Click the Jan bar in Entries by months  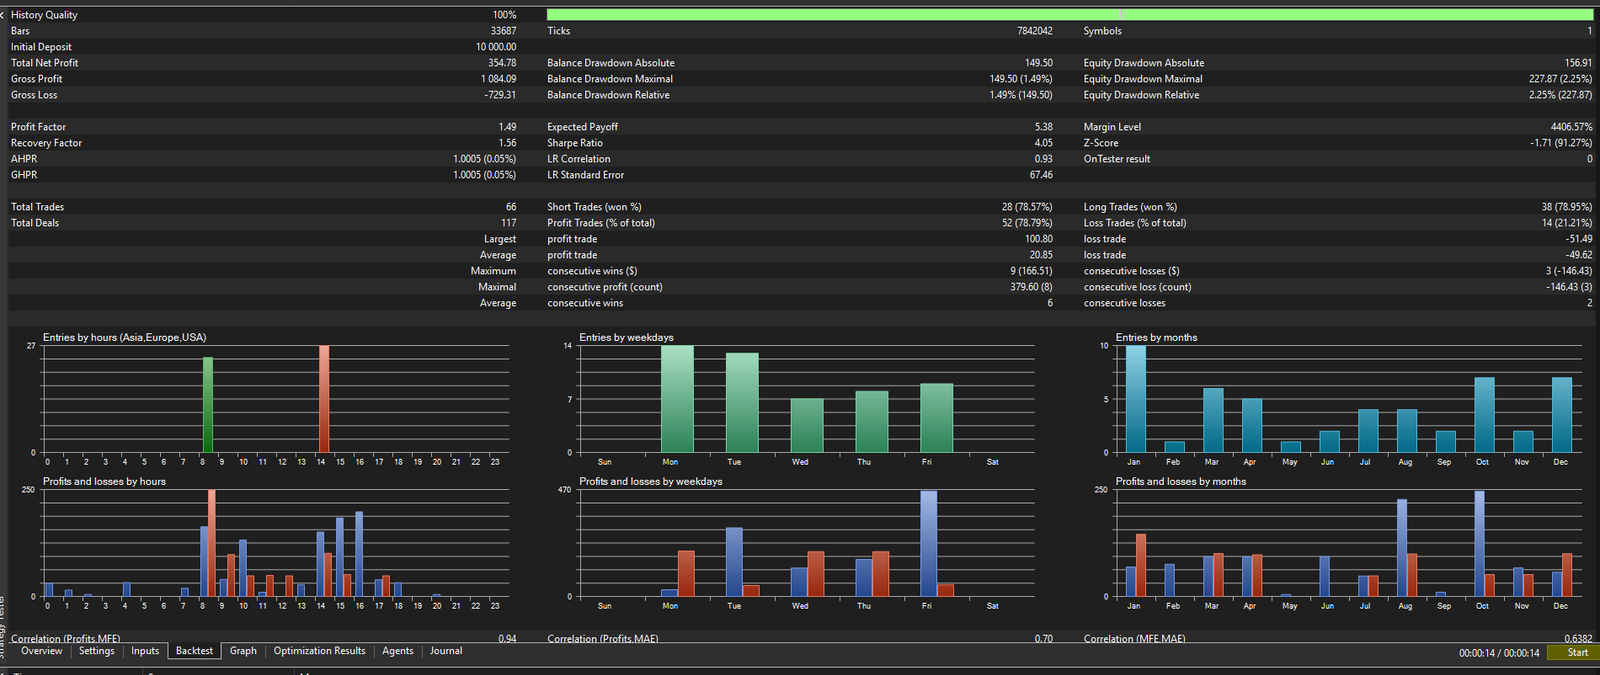coord(1136,399)
